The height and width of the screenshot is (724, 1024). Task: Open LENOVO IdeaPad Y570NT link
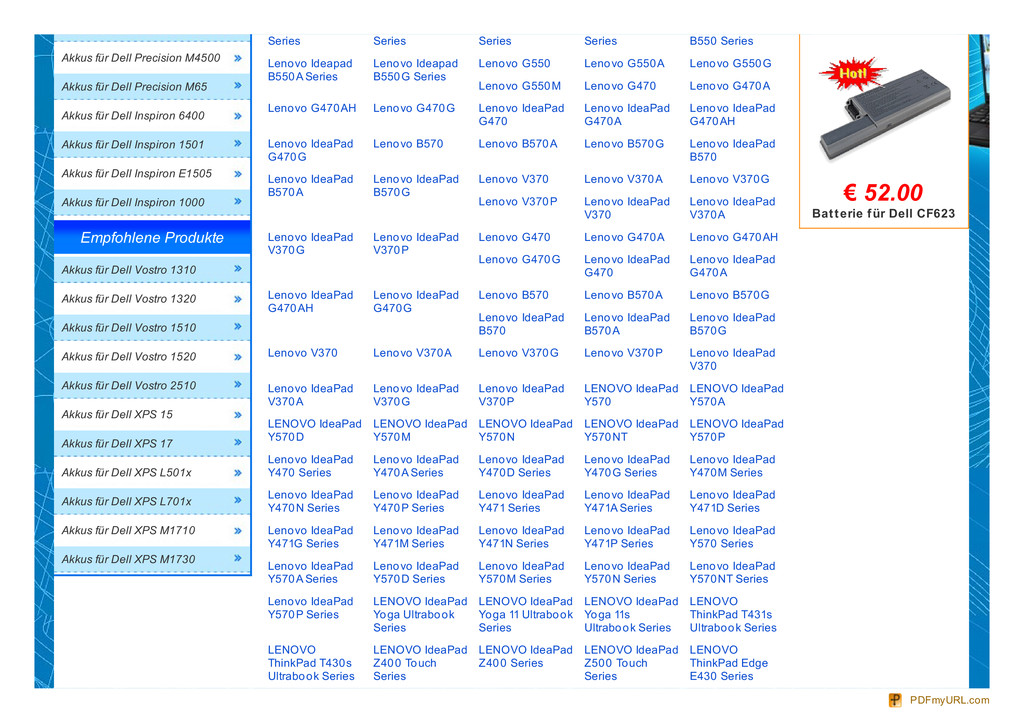(631, 430)
